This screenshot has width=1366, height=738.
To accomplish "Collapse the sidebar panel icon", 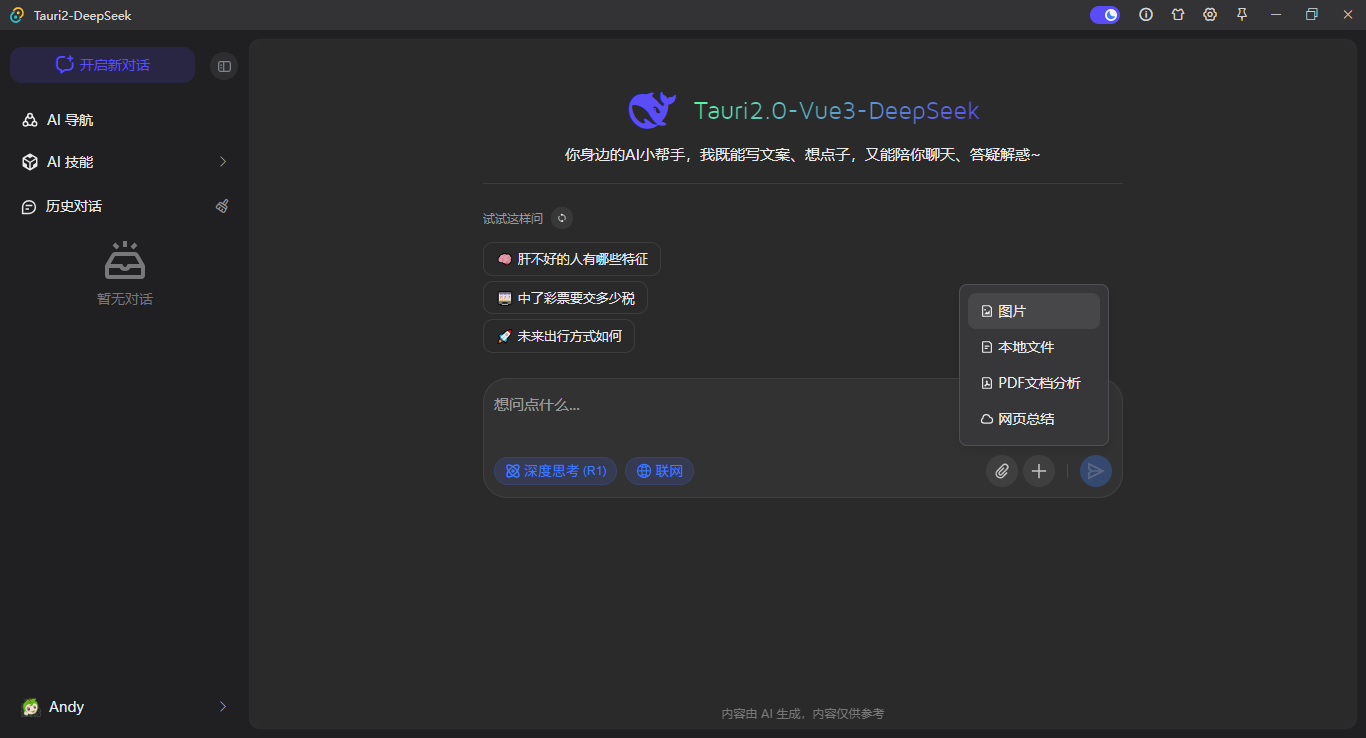I will tap(223, 64).
